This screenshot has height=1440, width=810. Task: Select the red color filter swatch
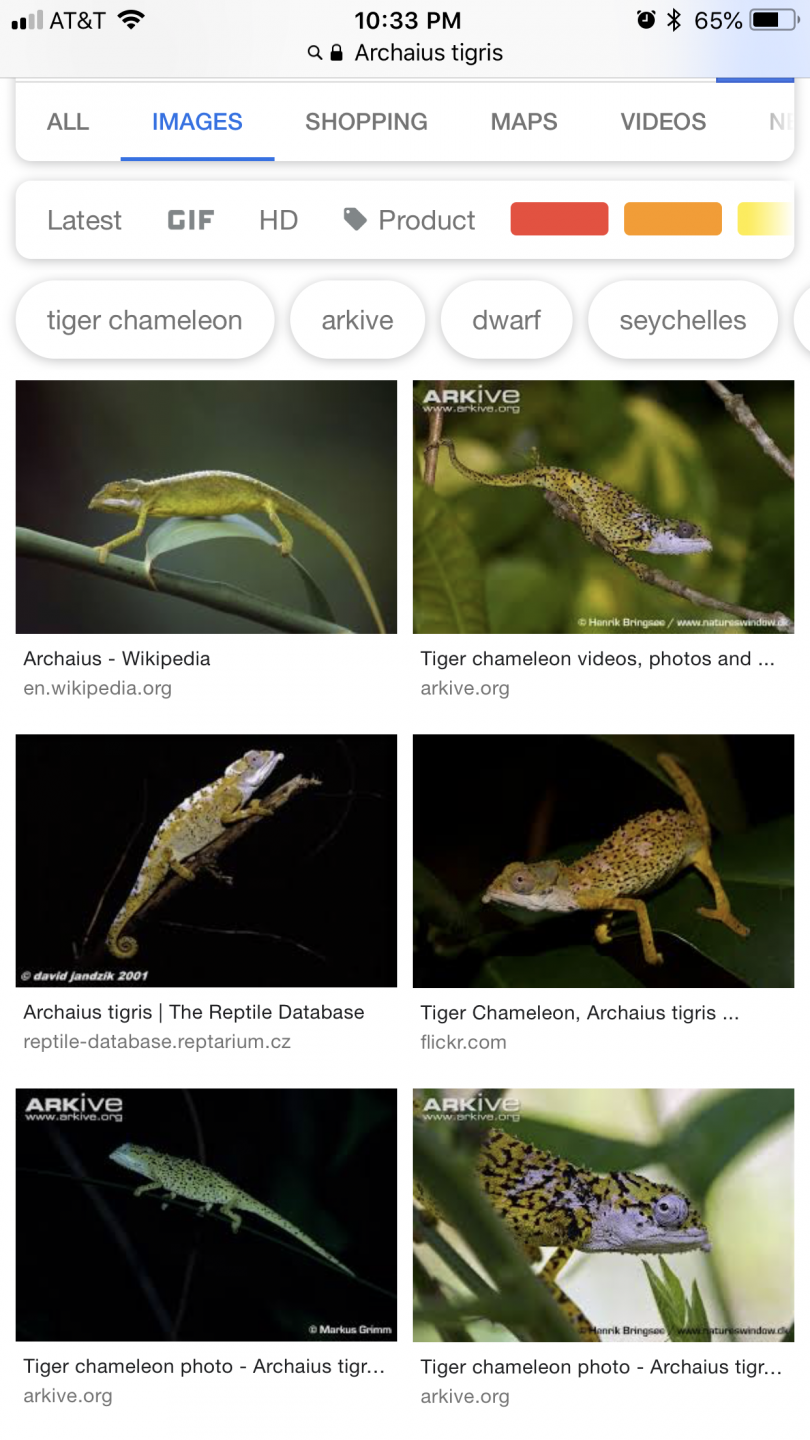[559, 219]
